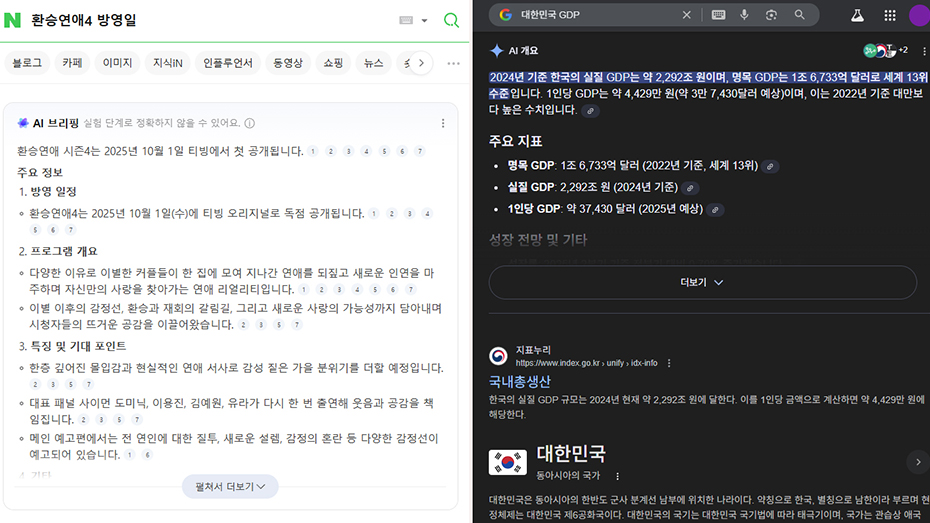Image resolution: width=930 pixels, height=523 pixels.
Task: Open the 국내총생산 search result link
Action: [519, 381]
